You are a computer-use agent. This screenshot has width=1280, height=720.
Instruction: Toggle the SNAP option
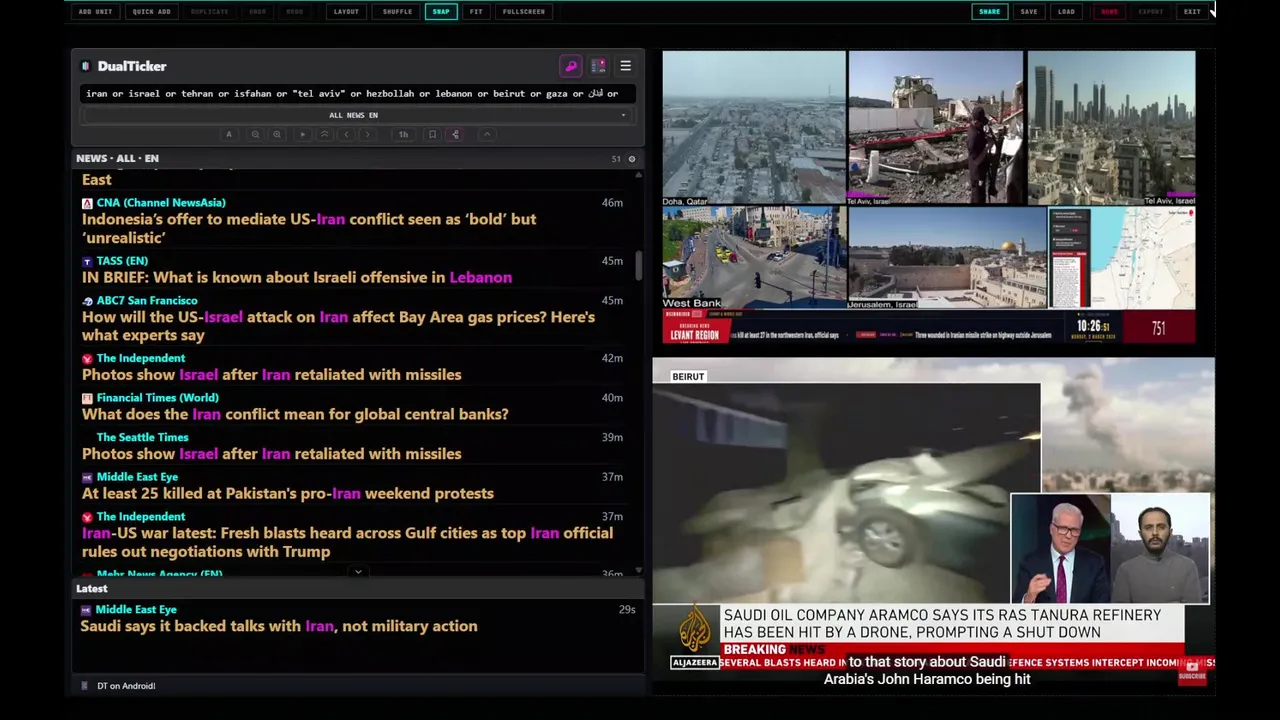pyautogui.click(x=441, y=12)
